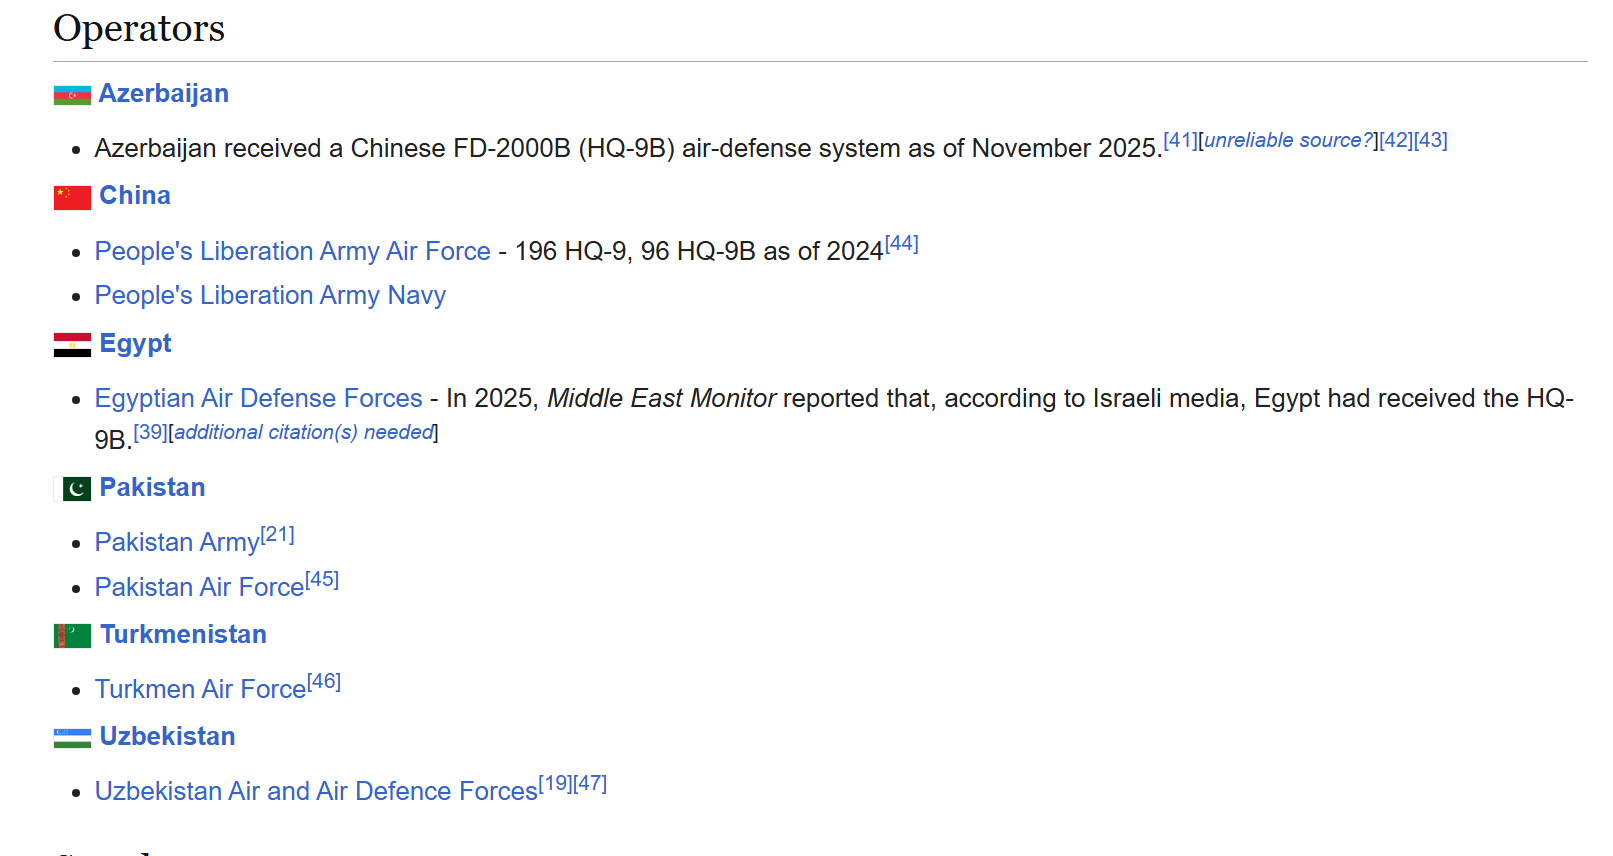Jump to citation 41
The width and height of the screenshot is (1613, 856).
[x=1181, y=140]
